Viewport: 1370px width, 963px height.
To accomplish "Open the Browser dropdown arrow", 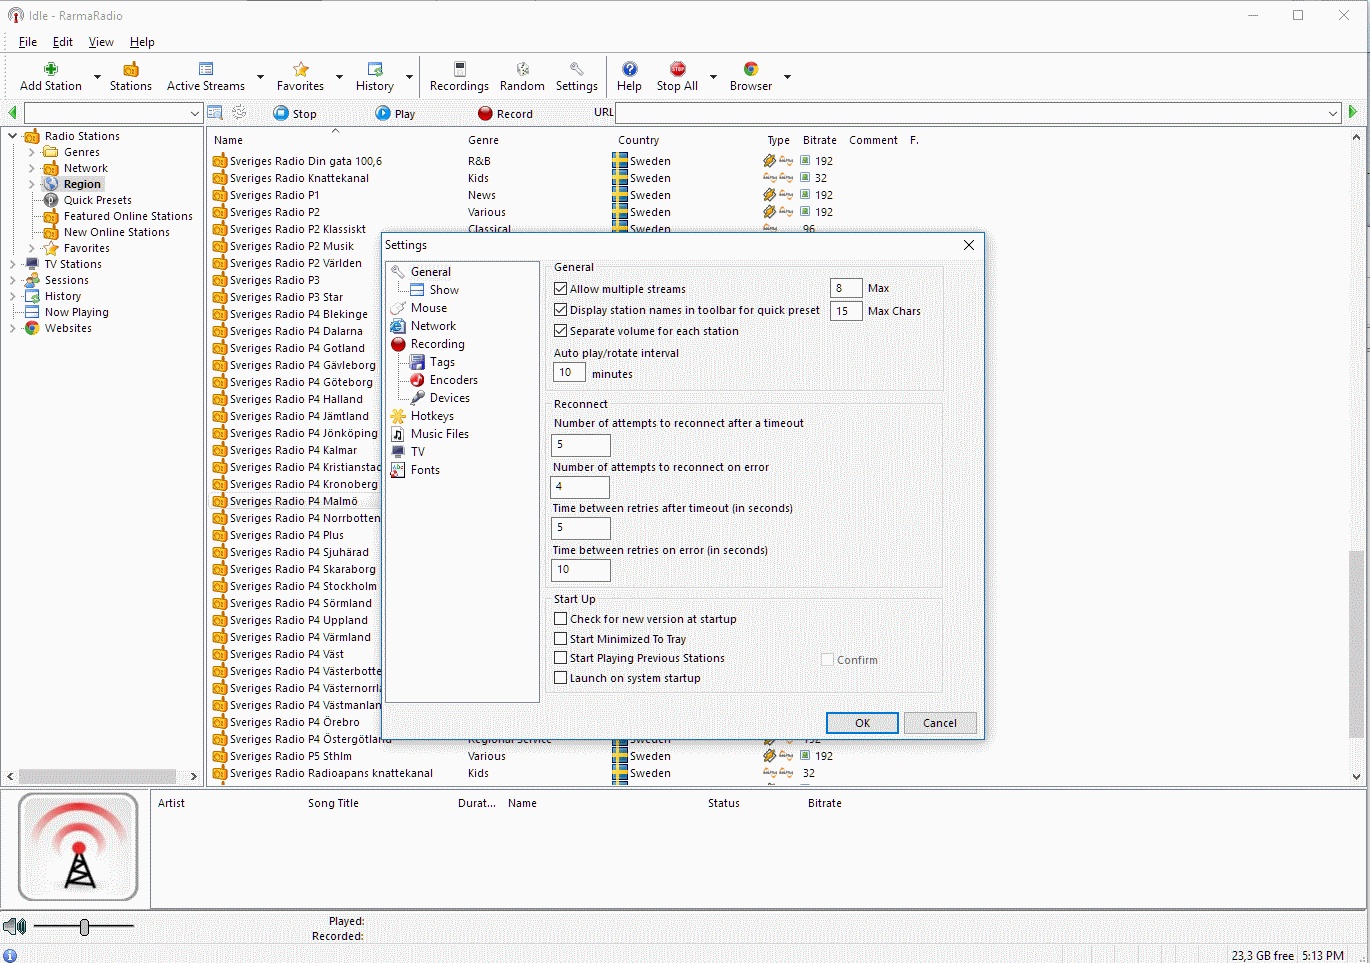I will pos(787,77).
